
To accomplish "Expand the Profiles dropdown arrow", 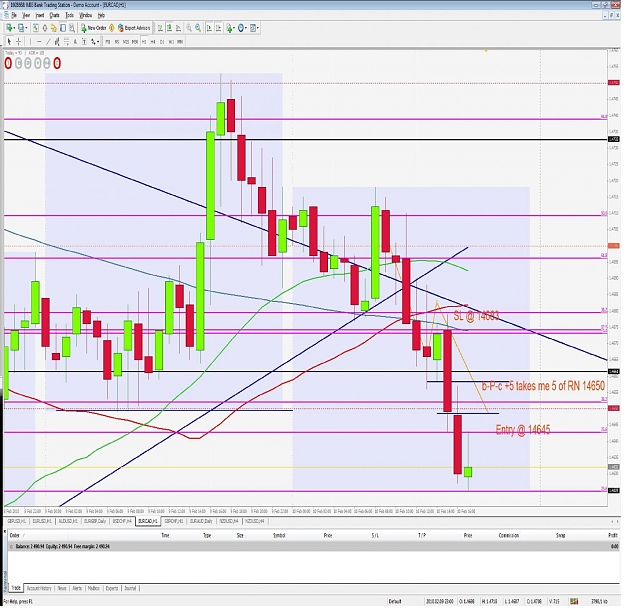I will point(26,28).
